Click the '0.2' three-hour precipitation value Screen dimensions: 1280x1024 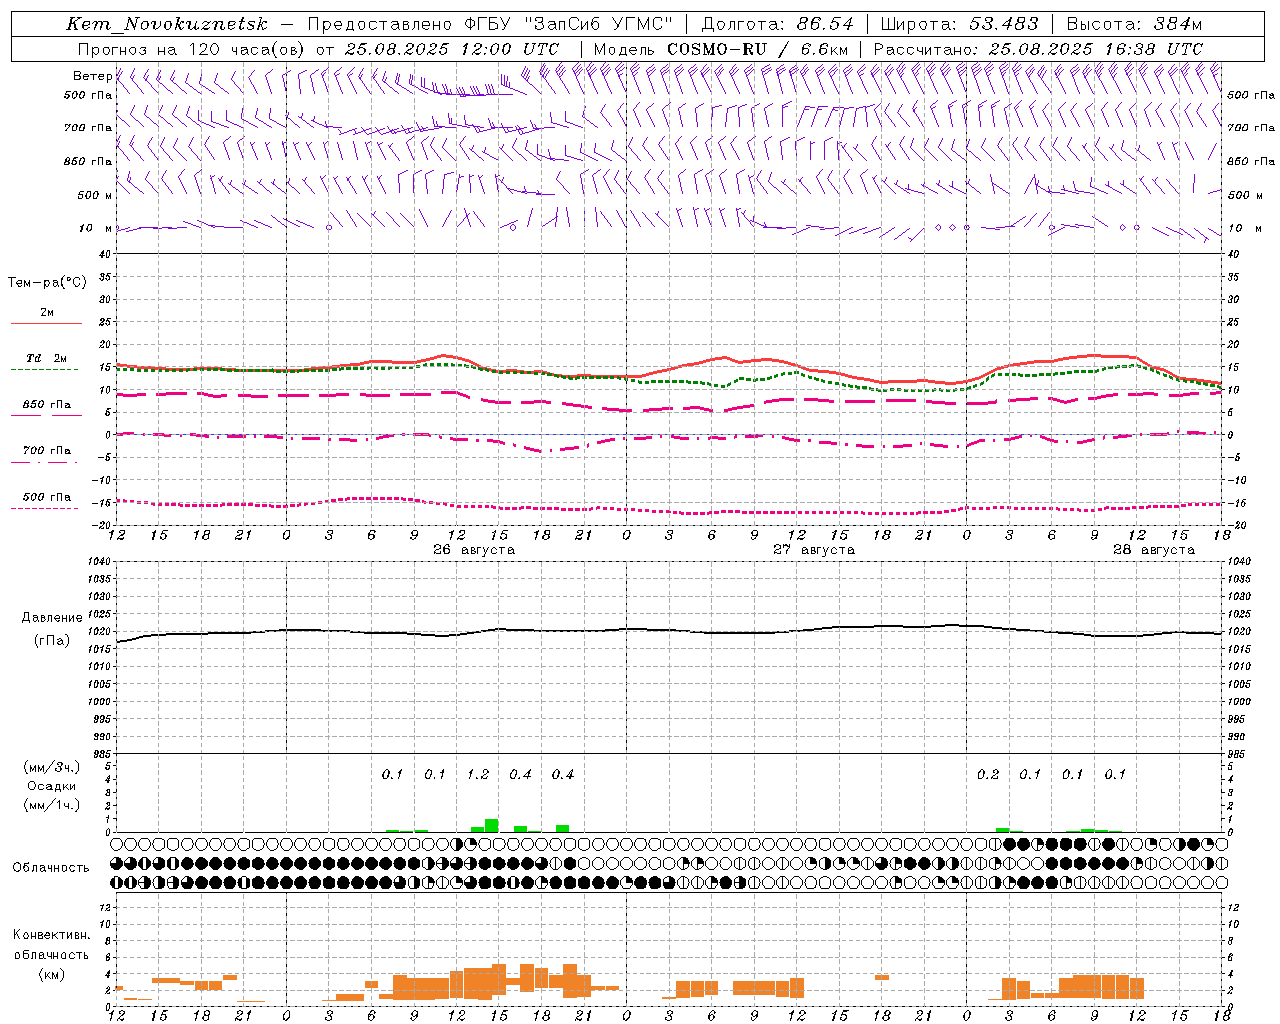pos(988,775)
